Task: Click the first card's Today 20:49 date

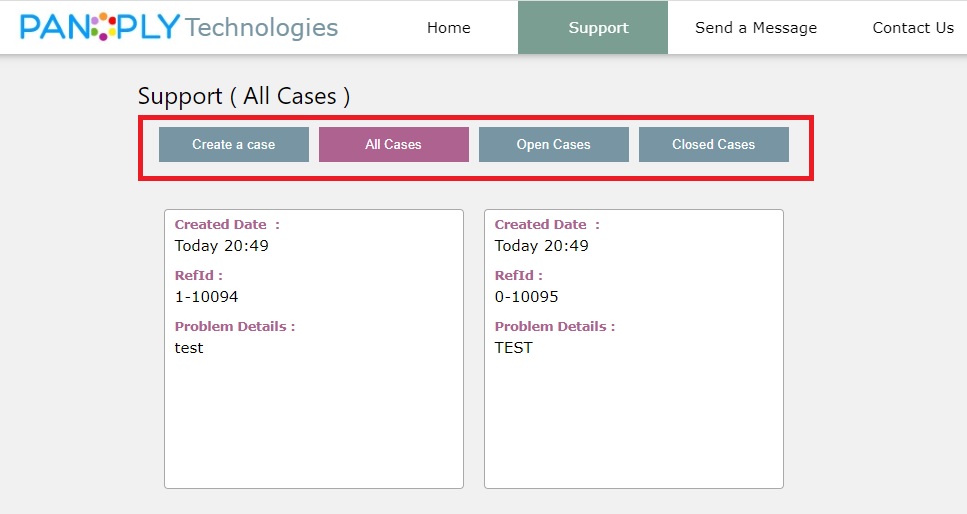Action: tap(221, 246)
